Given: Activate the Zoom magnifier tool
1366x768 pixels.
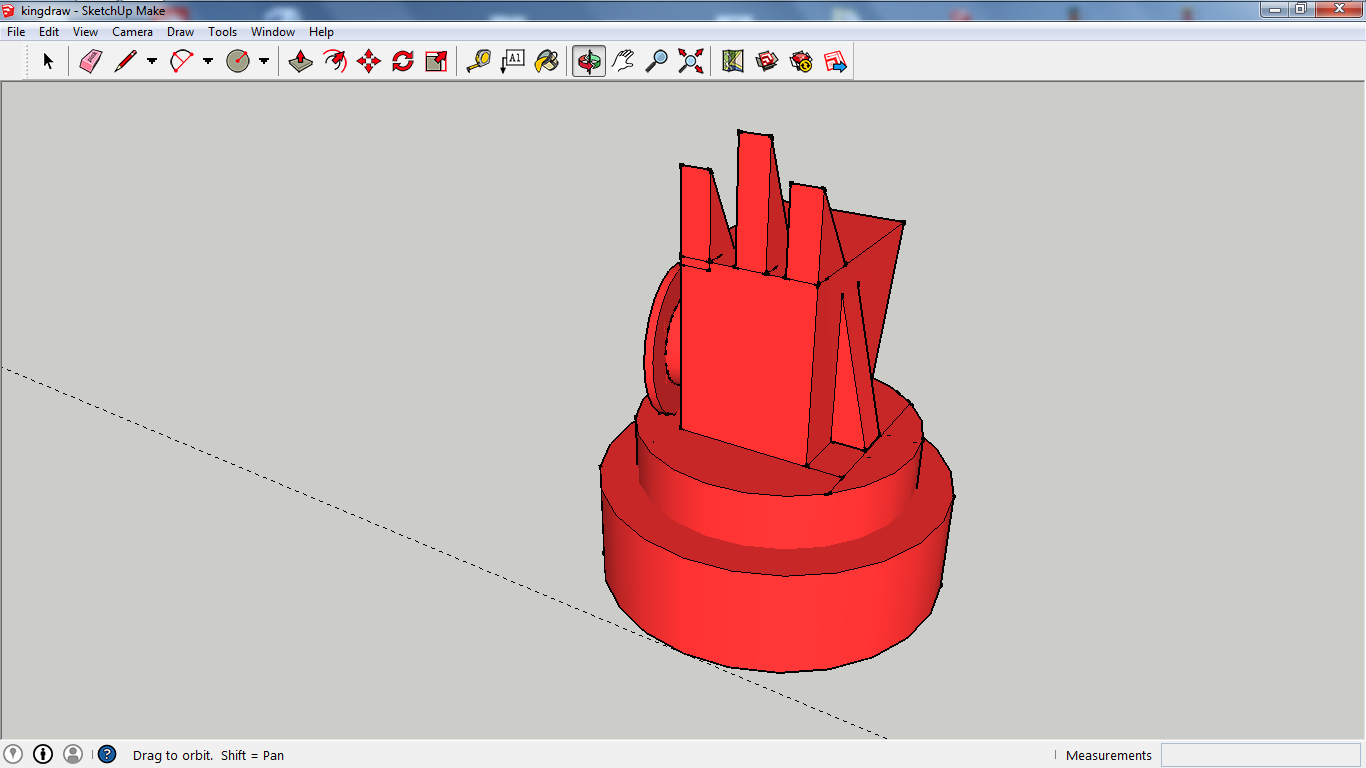Looking at the screenshot, I should coord(657,61).
